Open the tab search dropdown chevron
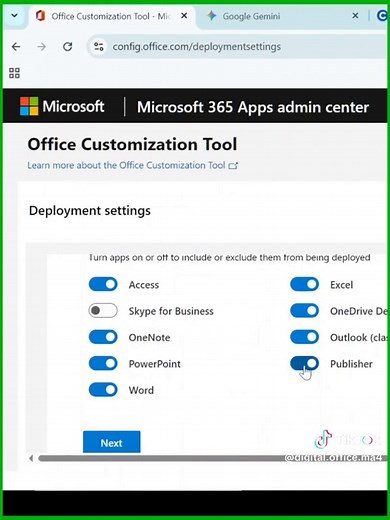 [x=14, y=16]
